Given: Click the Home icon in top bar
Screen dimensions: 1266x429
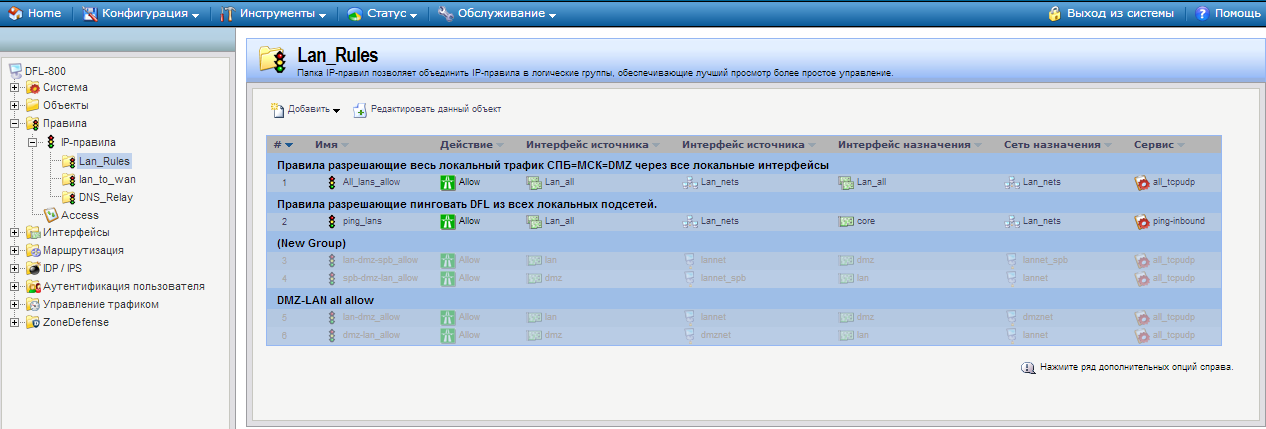Looking at the screenshot, I should click(x=15, y=14).
